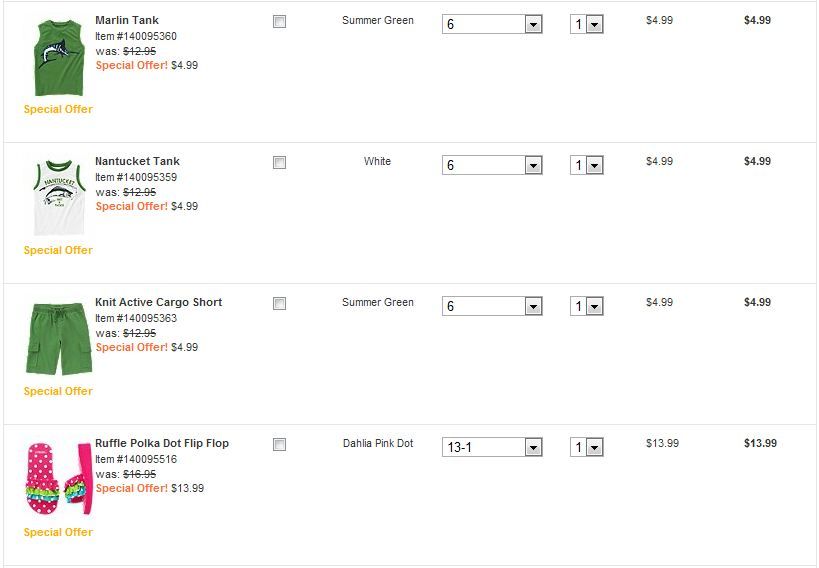This screenshot has height=568, width=819.
Task: Change quantity for Nantucket Tank
Action: click(x=587, y=165)
